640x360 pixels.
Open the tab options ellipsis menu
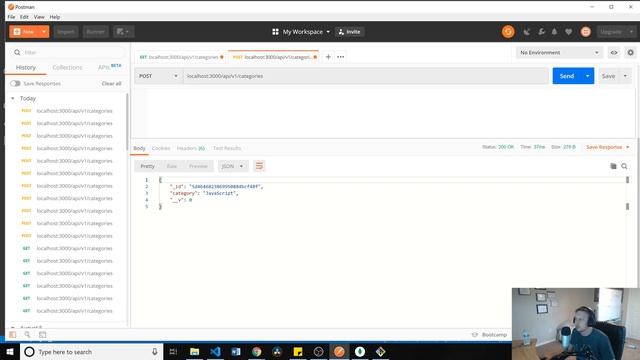pyautogui.click(x=341, y=57)
